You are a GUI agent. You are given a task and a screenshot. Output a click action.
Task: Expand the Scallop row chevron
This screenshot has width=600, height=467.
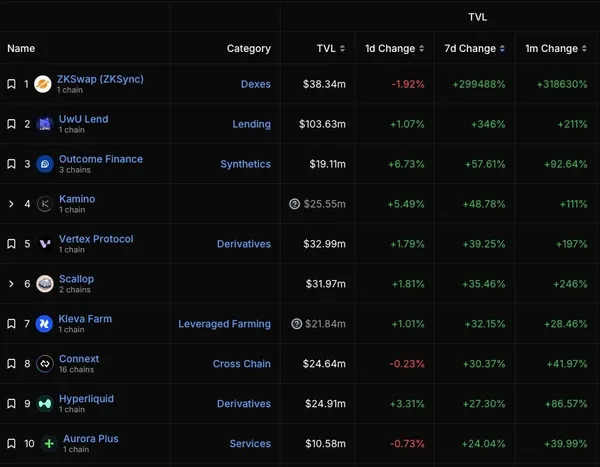[x=11, y=284]
